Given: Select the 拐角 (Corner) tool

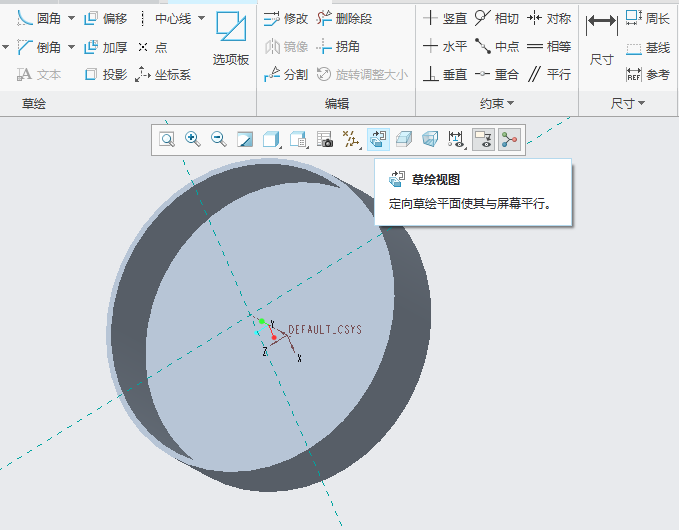Looking at the screenshot, I should (x=338, y=47).
